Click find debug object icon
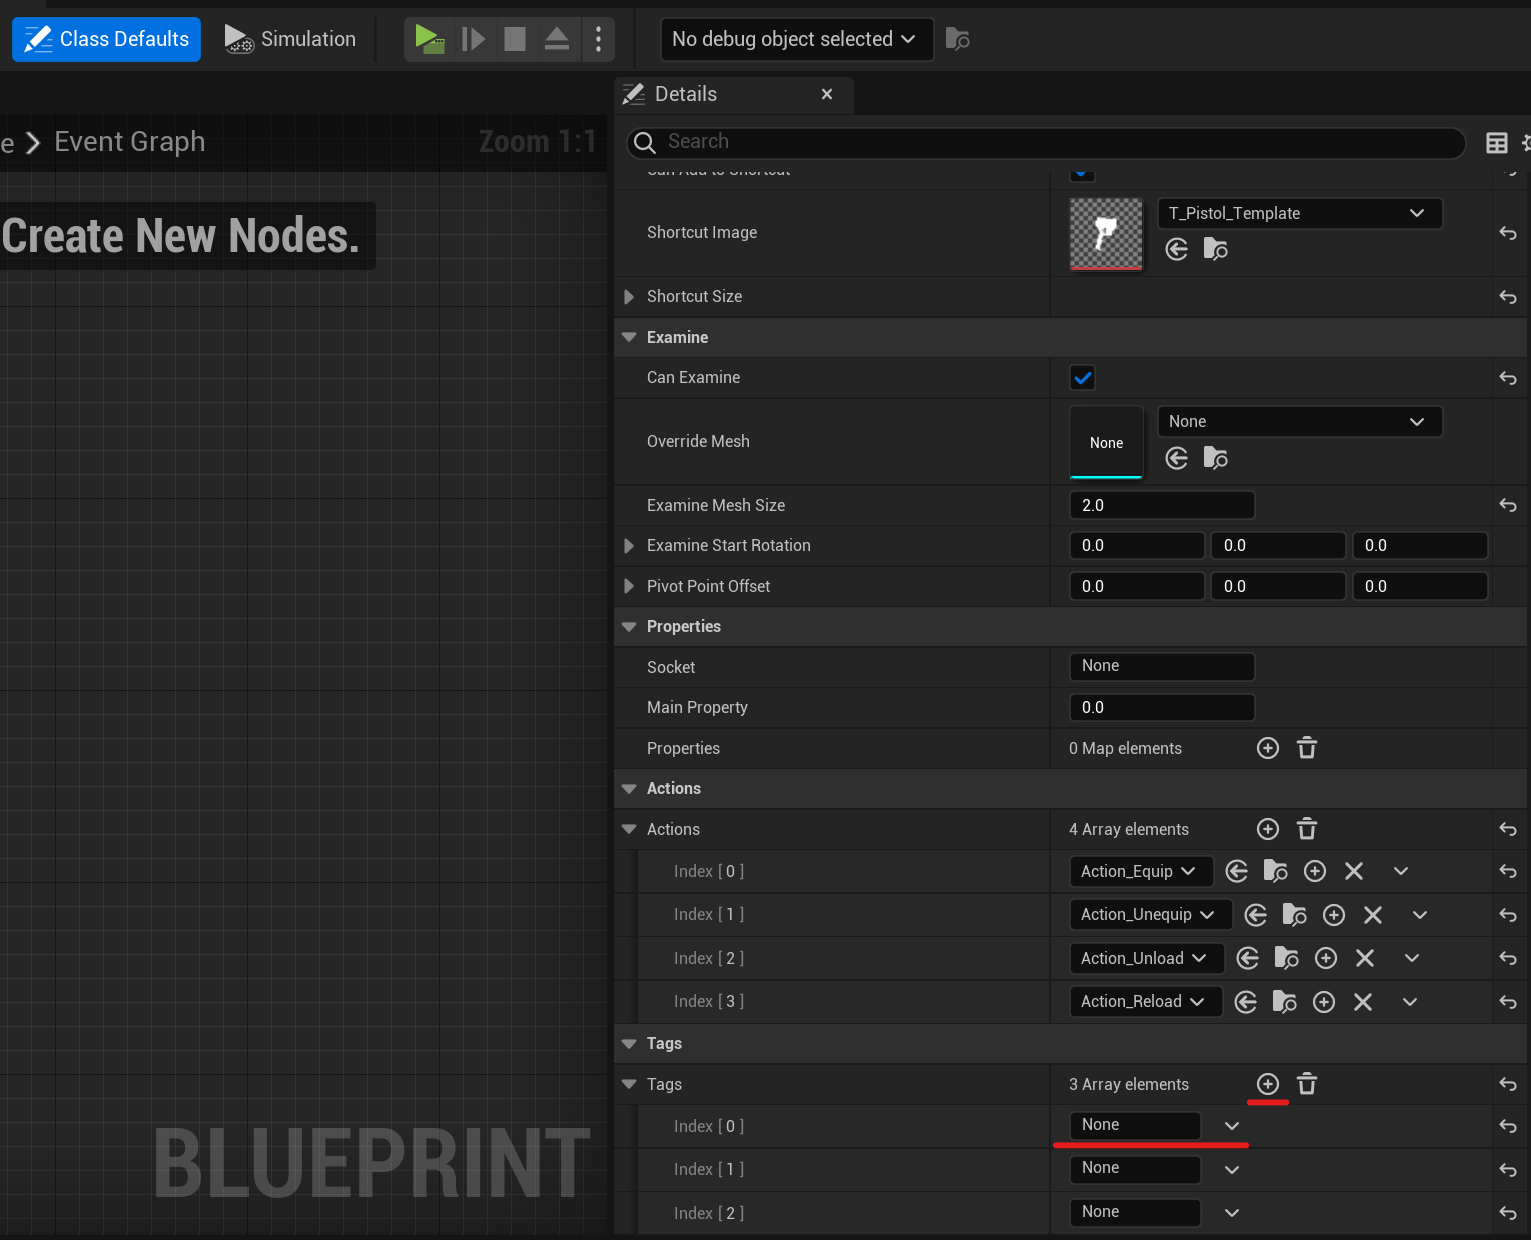 (958, 39)
